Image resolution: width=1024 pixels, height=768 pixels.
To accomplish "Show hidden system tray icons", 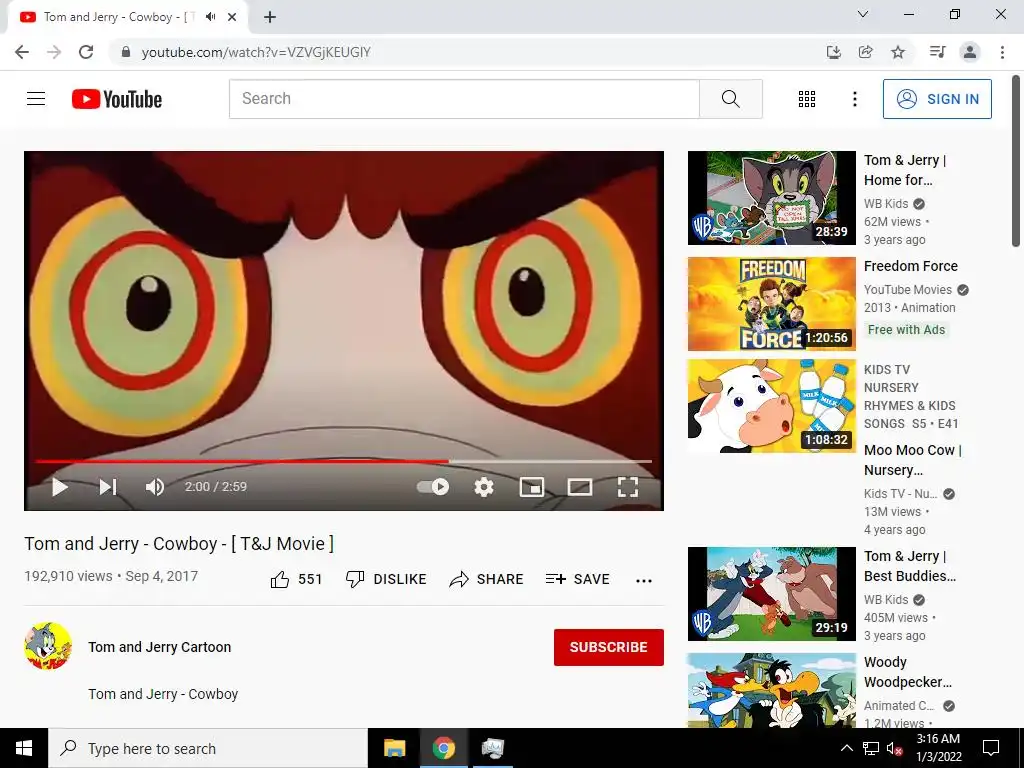I will click(846, 748).
